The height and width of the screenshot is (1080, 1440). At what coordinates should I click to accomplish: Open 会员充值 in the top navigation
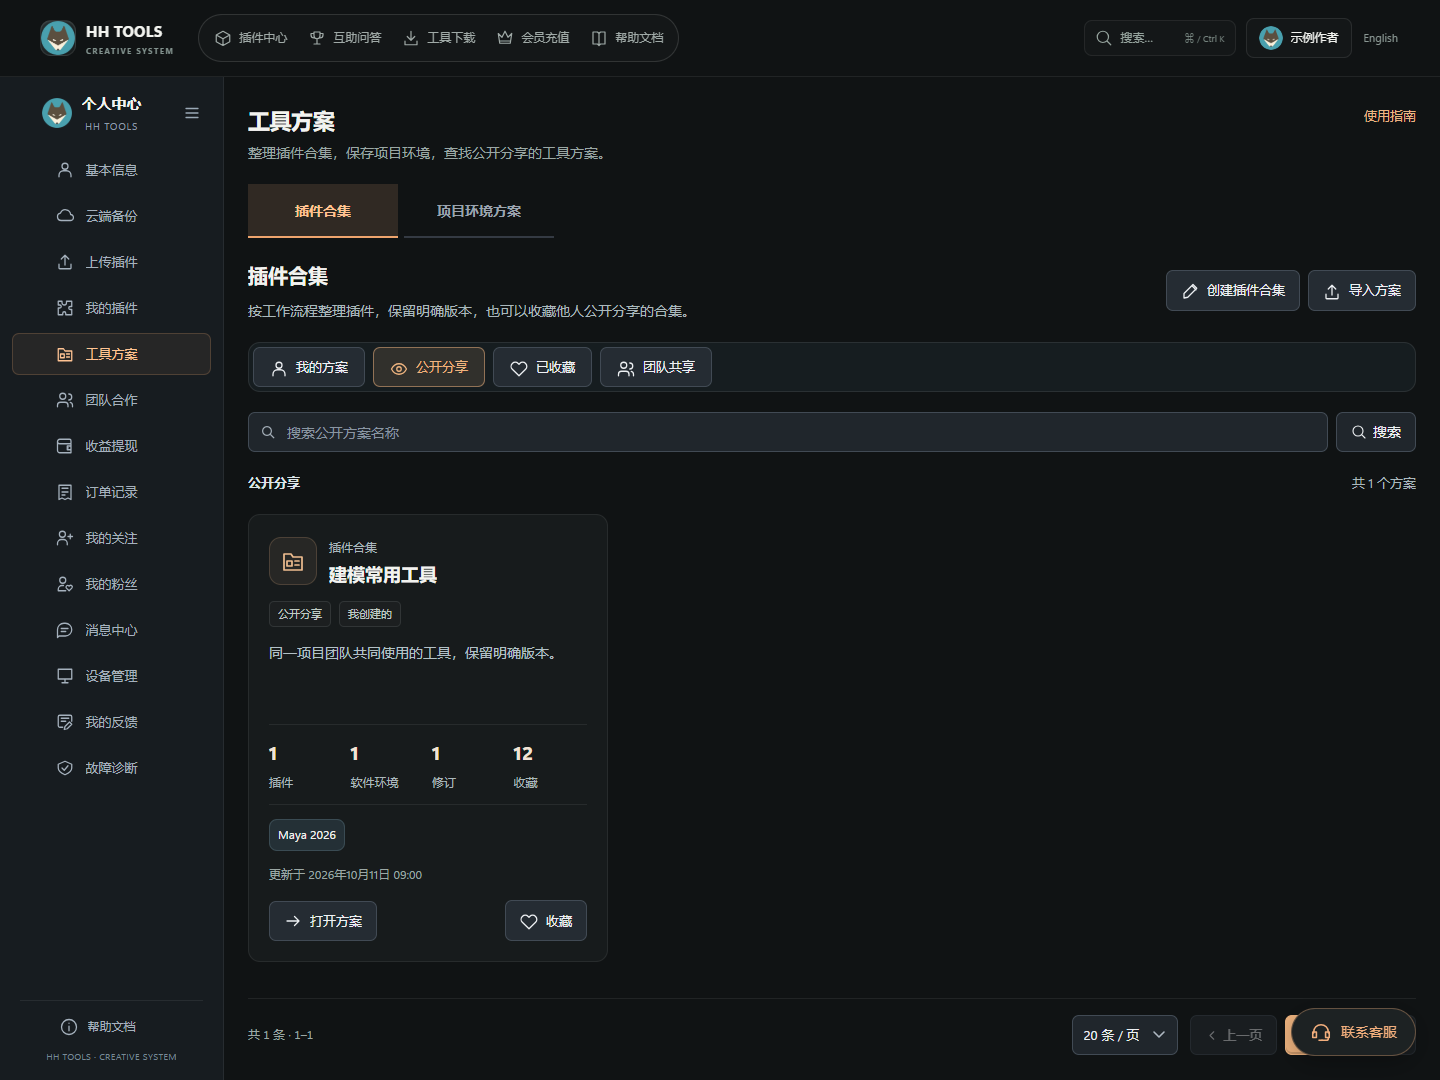(533, 38)
